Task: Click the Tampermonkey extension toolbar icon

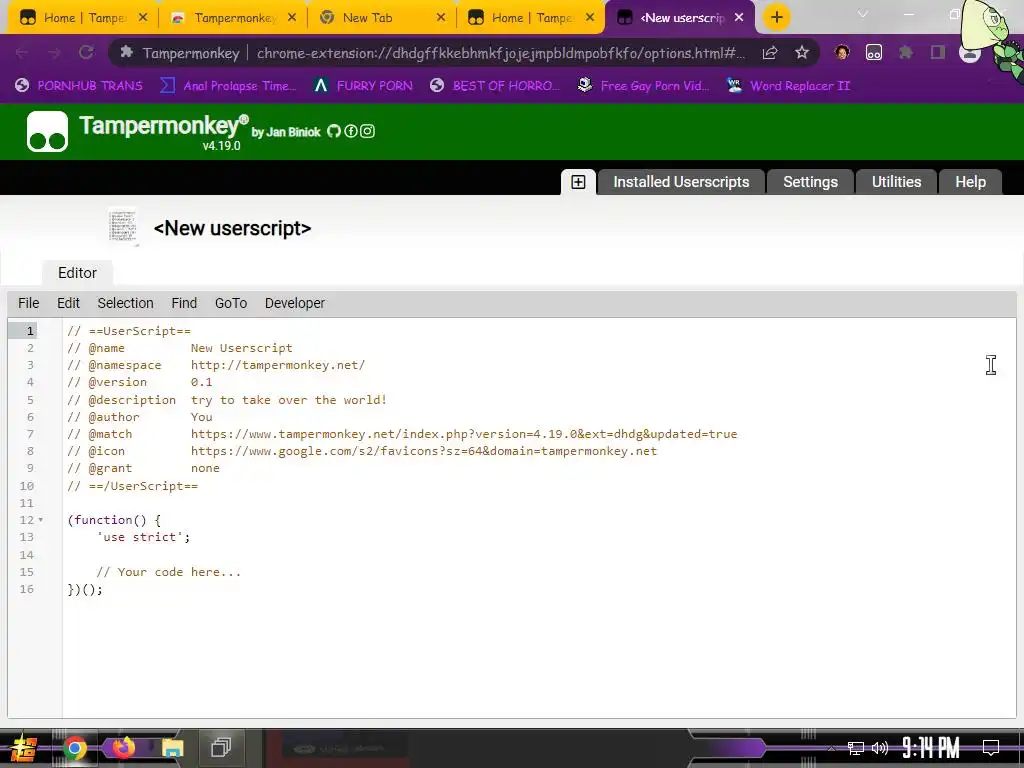Action: click(874, 53)
